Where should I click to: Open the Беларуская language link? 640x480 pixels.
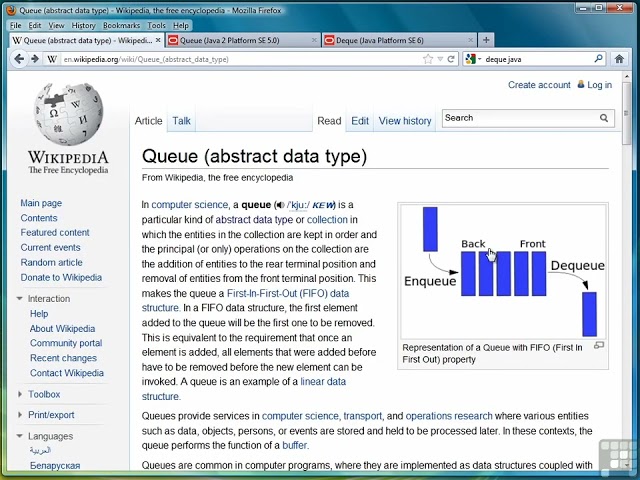tap(55, 466)
